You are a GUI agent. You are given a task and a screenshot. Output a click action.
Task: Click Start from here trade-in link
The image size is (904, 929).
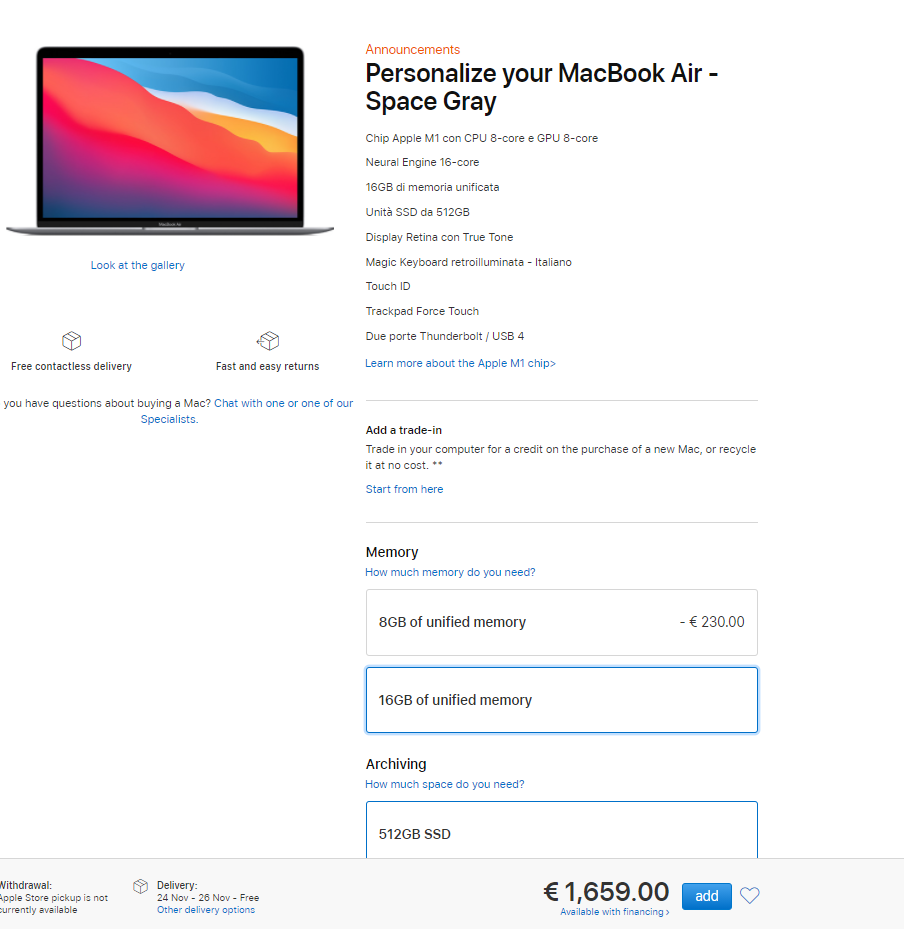click(404, 489)
